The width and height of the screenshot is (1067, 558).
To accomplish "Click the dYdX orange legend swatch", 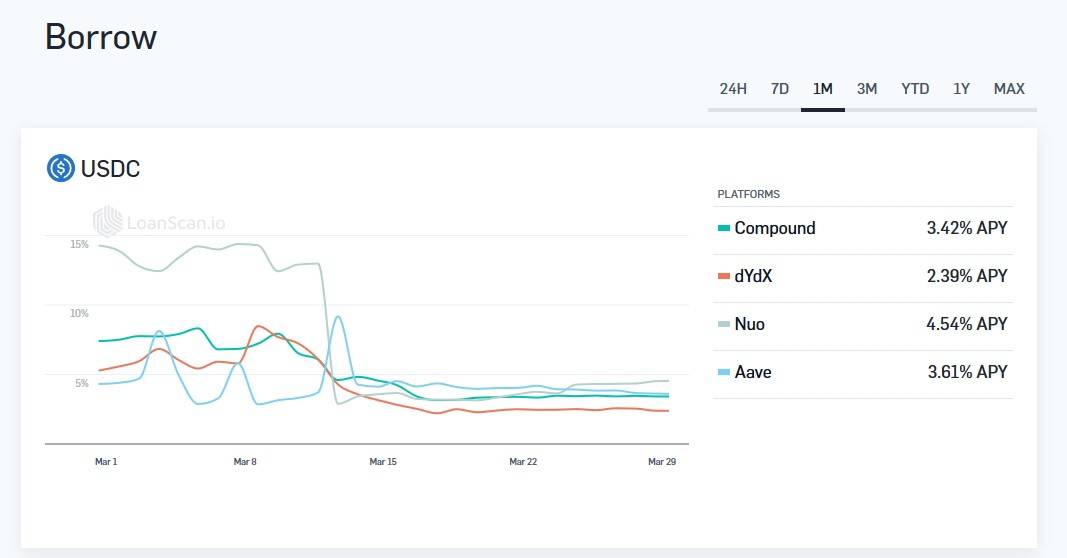I will (724, 276).
